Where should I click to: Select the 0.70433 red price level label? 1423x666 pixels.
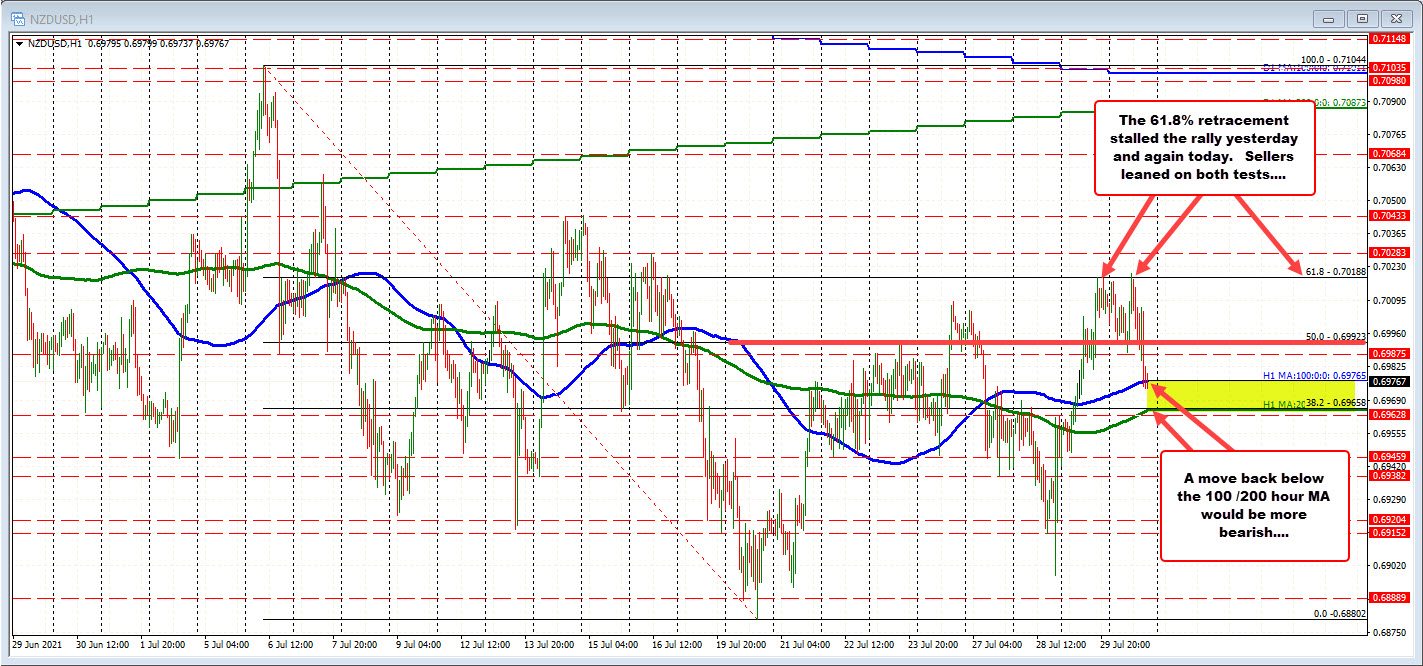[1390, 216]
